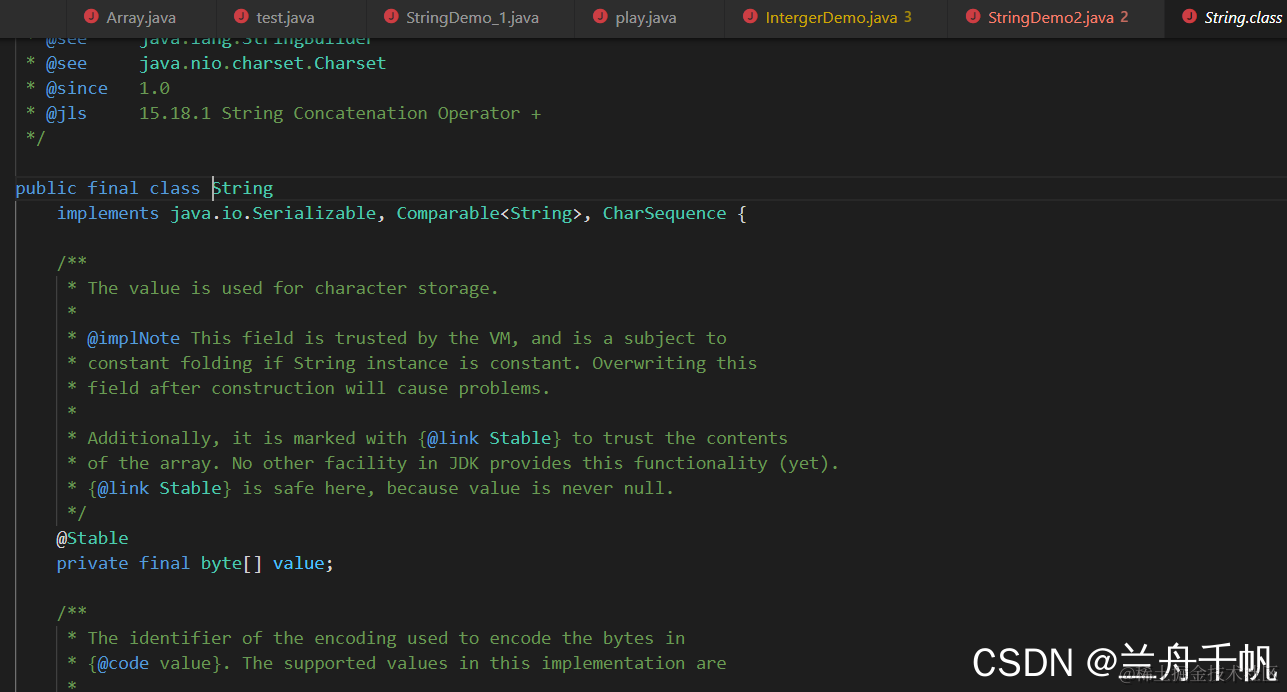Image resolution: width=1287 pixels, height=692 pixels.
Task: Click java.nio.charset.Charset in the @see line
Action: click(x=262, y=63)
